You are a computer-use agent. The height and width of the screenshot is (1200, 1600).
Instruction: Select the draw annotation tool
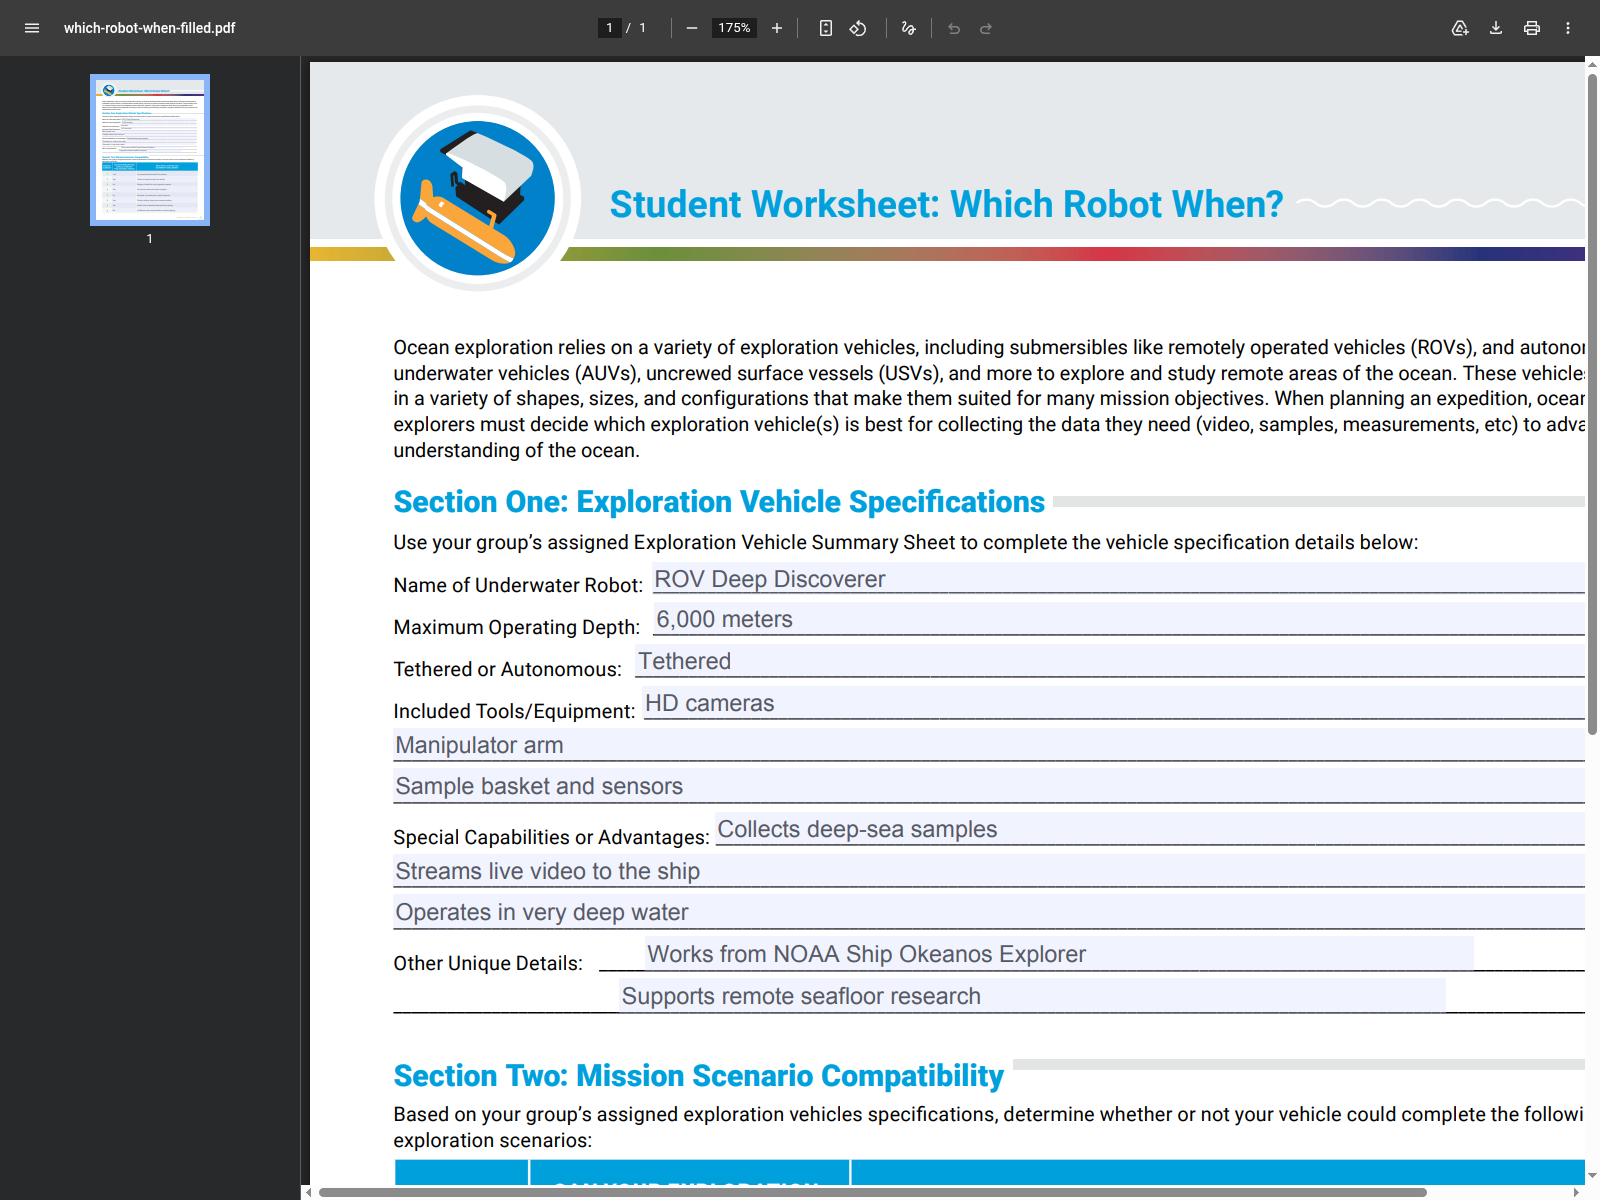coord(908,28)
